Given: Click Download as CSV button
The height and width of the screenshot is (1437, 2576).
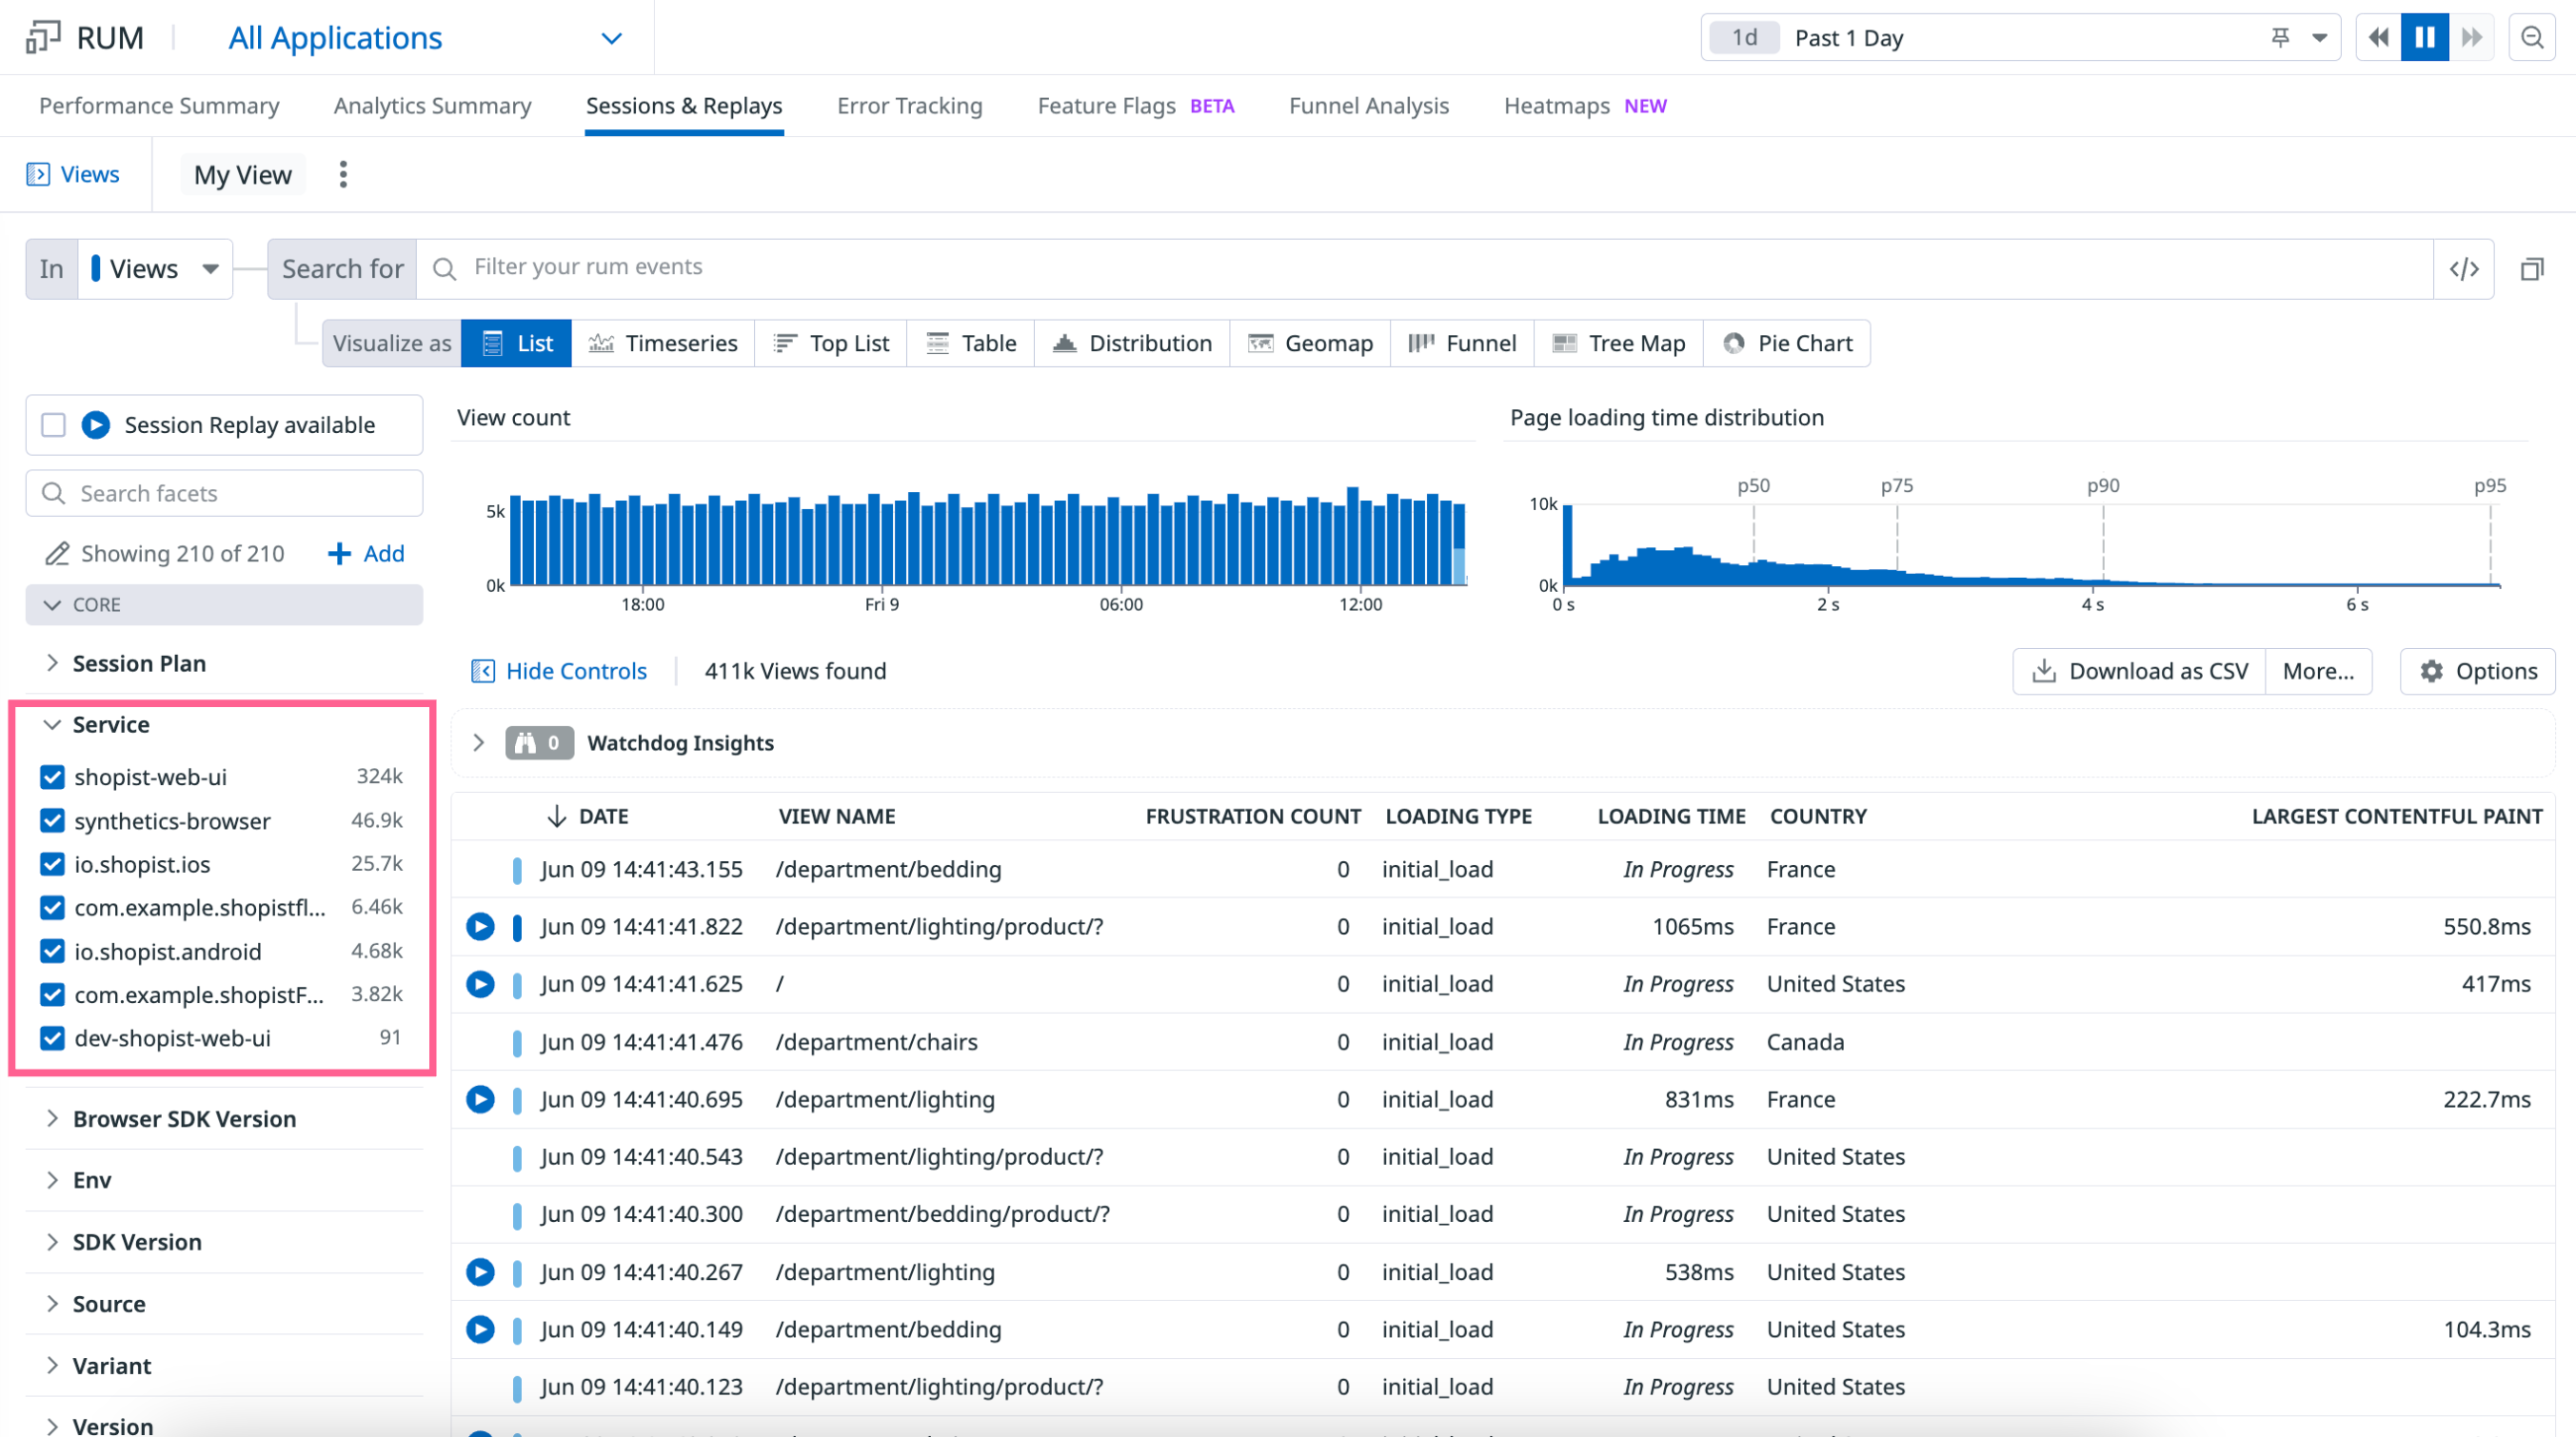Looking at the screenshot, I should pyautogui.click(x=2139, y=671).
